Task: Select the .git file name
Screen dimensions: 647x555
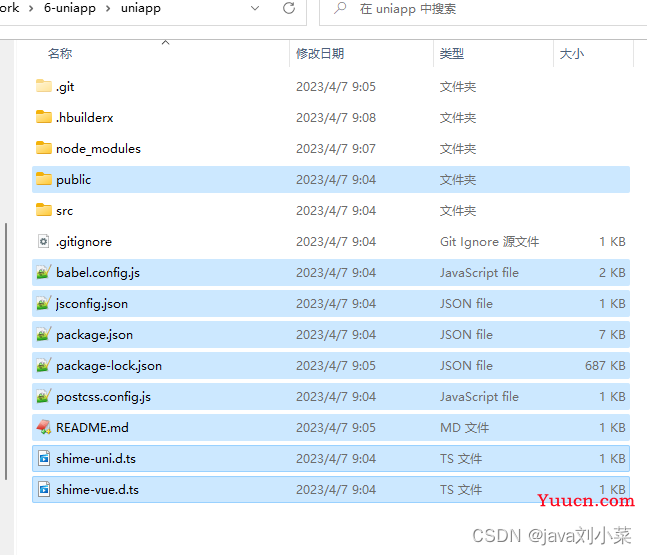Action: 65,87
